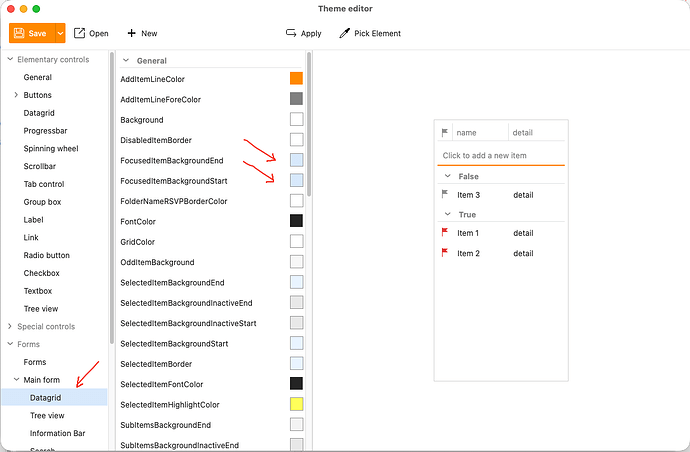The image size is (690, 452).
Task: Select the Link tree item
Action: tap(31, 237)
